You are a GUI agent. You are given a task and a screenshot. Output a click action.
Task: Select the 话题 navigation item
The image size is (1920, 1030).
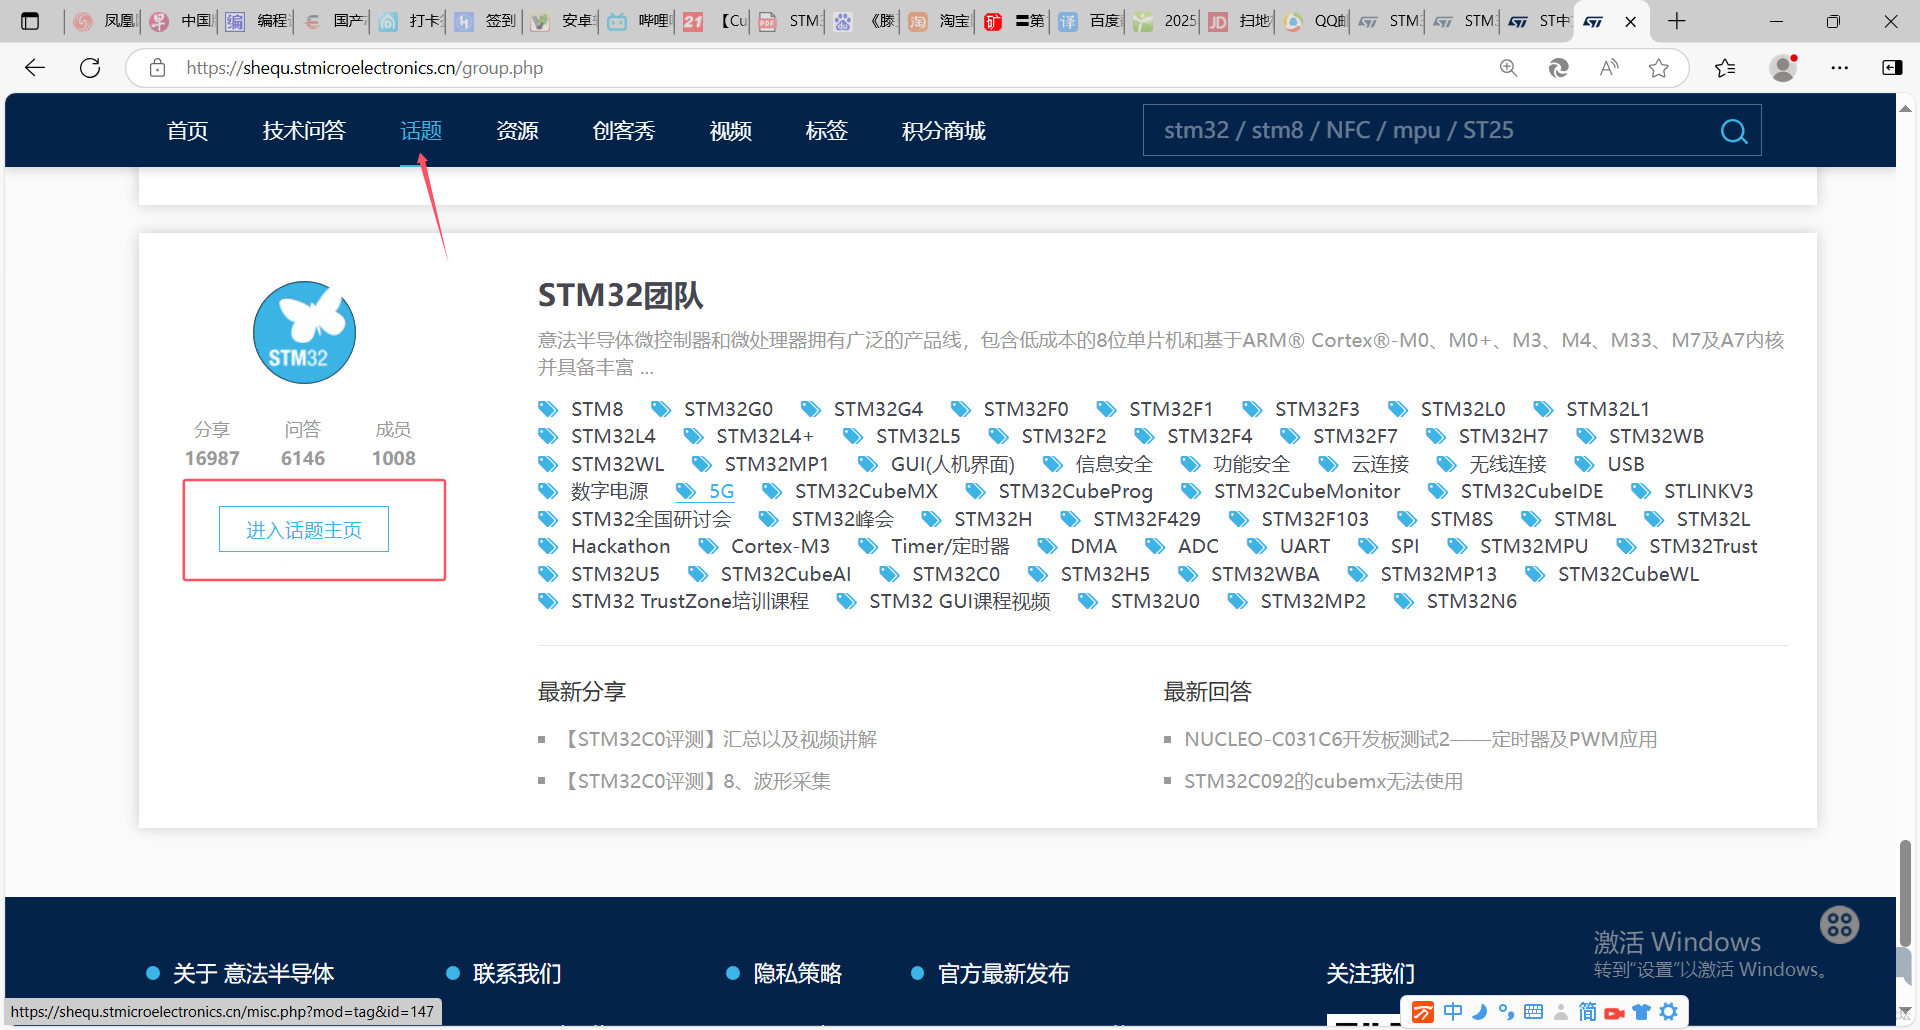[x=421, y=131]
